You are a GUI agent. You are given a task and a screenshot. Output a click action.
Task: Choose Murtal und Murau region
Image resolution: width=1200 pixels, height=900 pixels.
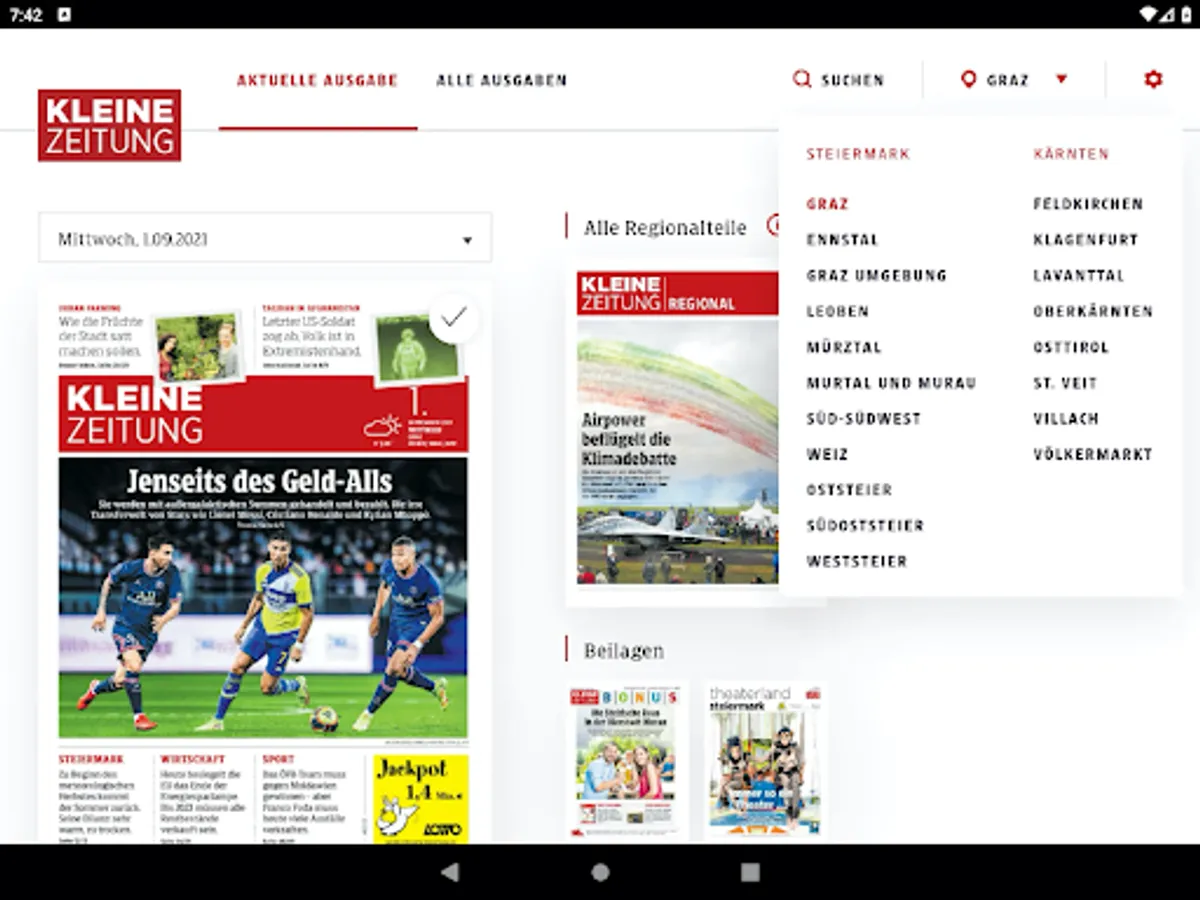click(892, 383)
